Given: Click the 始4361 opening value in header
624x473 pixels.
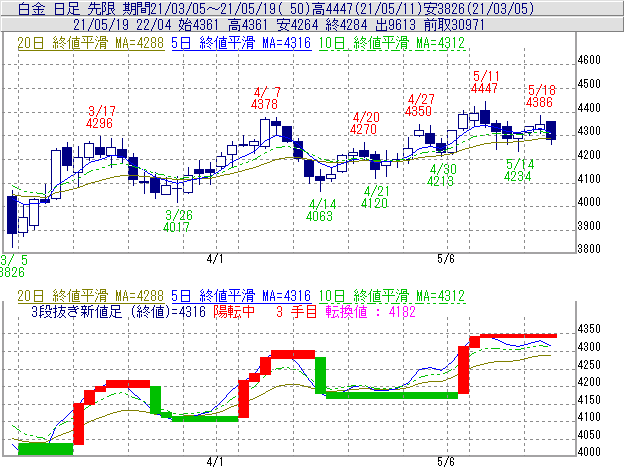Looking at the screenshot, I should [199, 25].
